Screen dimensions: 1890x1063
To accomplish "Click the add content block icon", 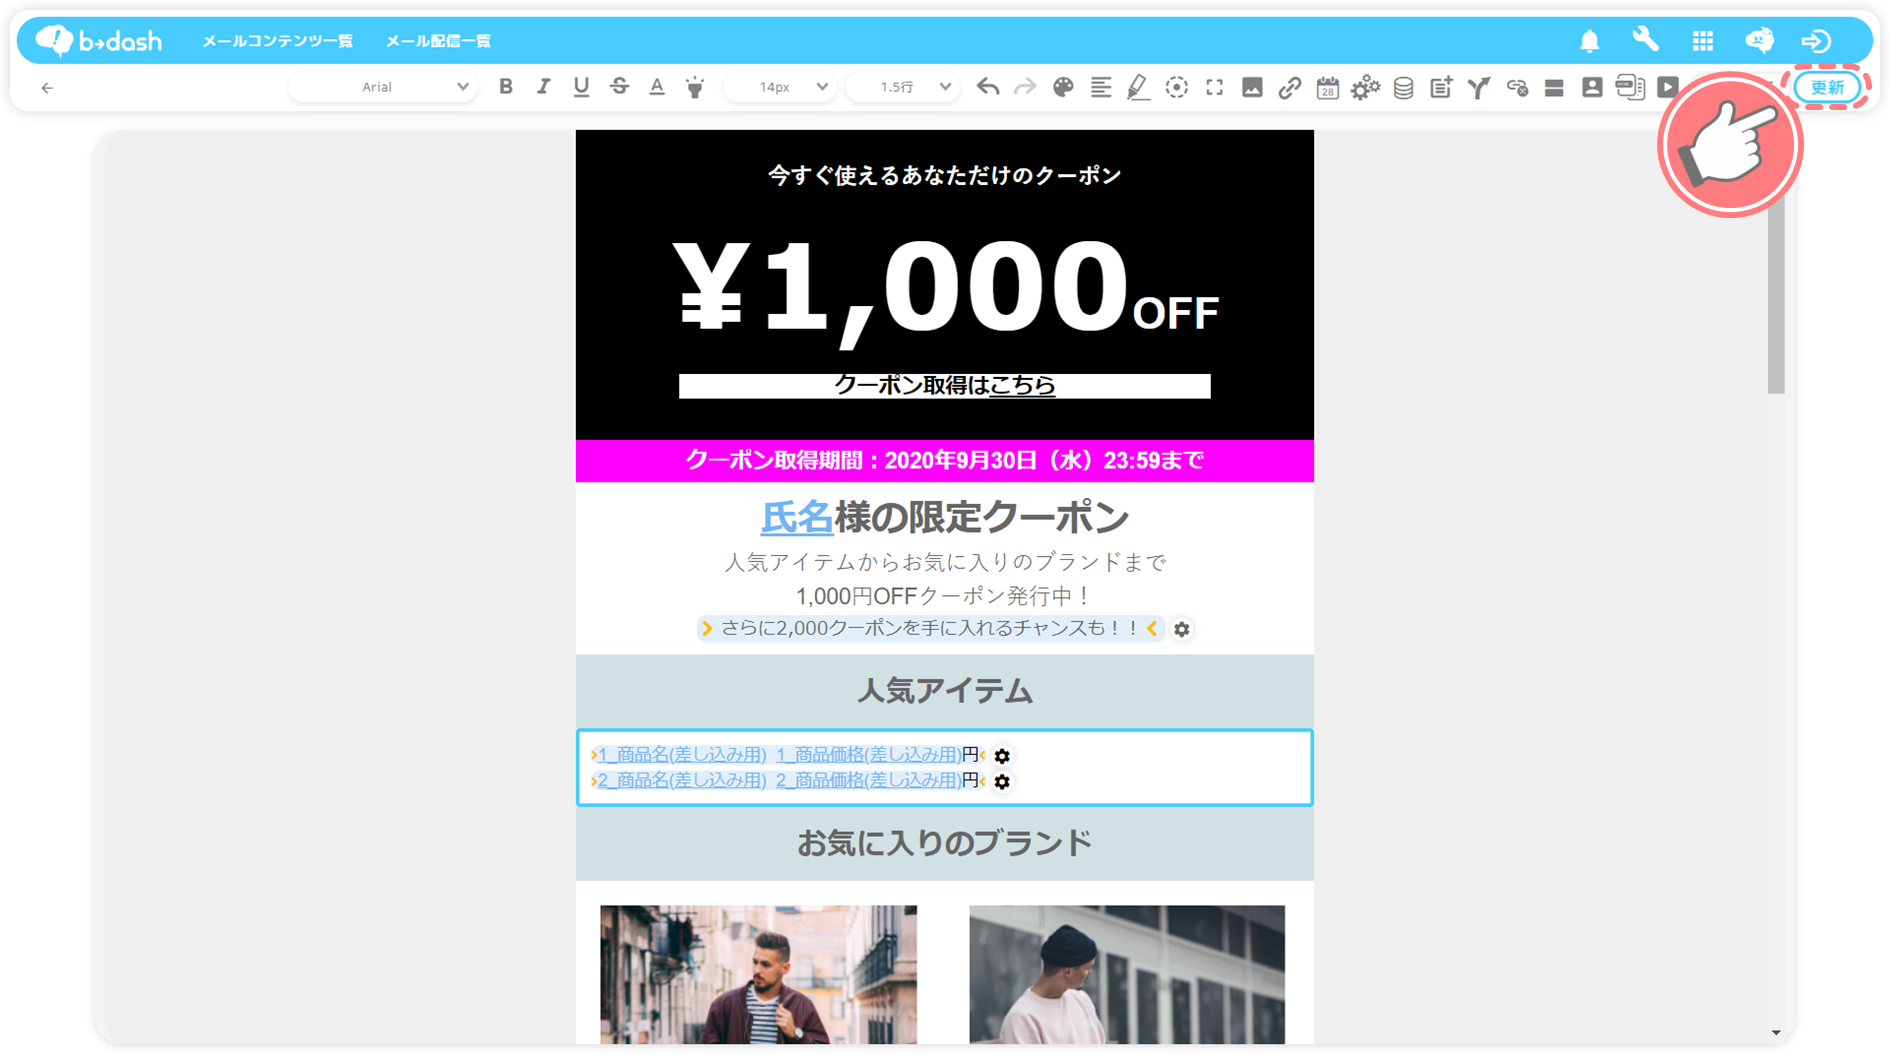I will [1441, 87].
